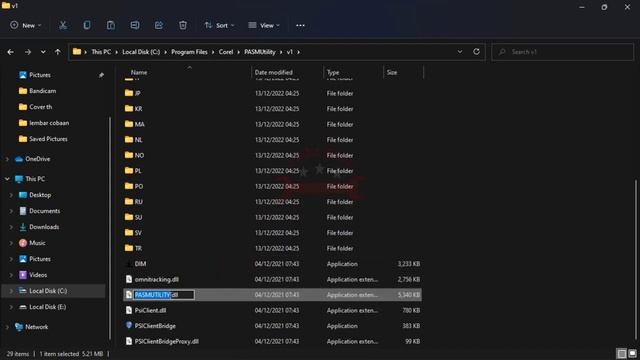Navigate to Local Disk (C:) breadcrumb
Screen dimensions: 640x360
click(x=141, y=52)
